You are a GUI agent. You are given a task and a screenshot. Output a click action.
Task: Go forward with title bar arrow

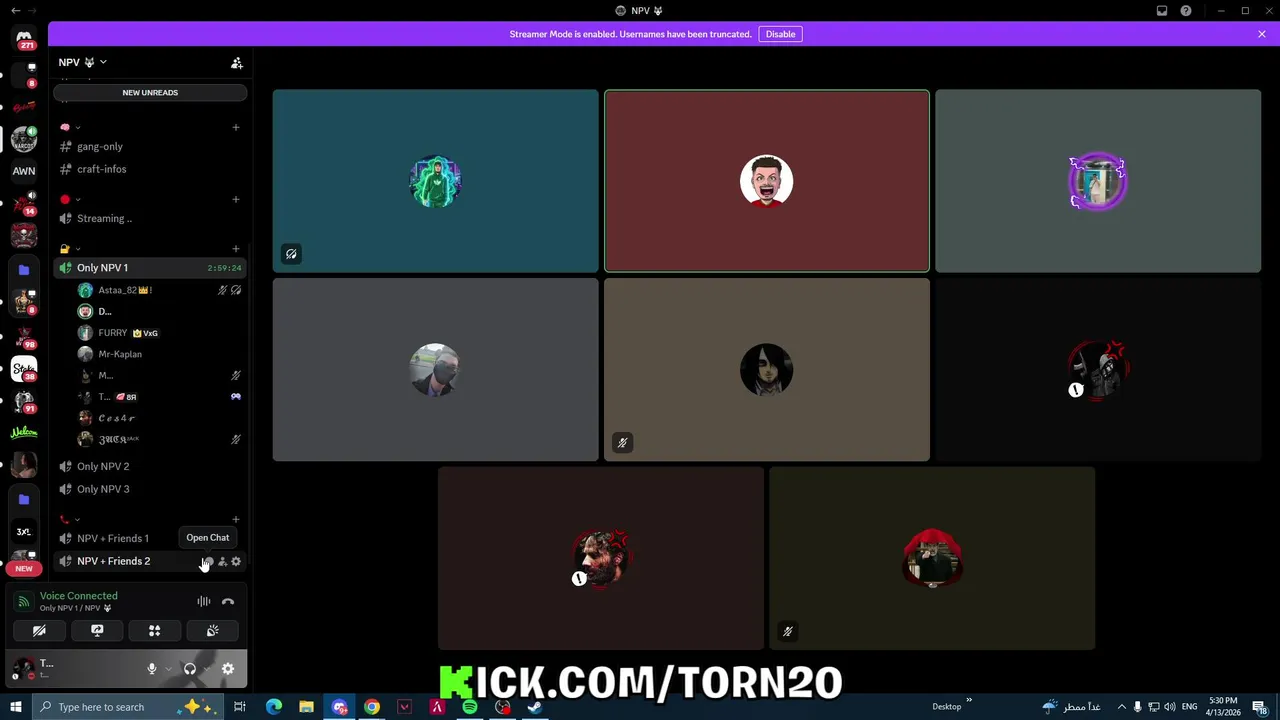coord(33,10)
